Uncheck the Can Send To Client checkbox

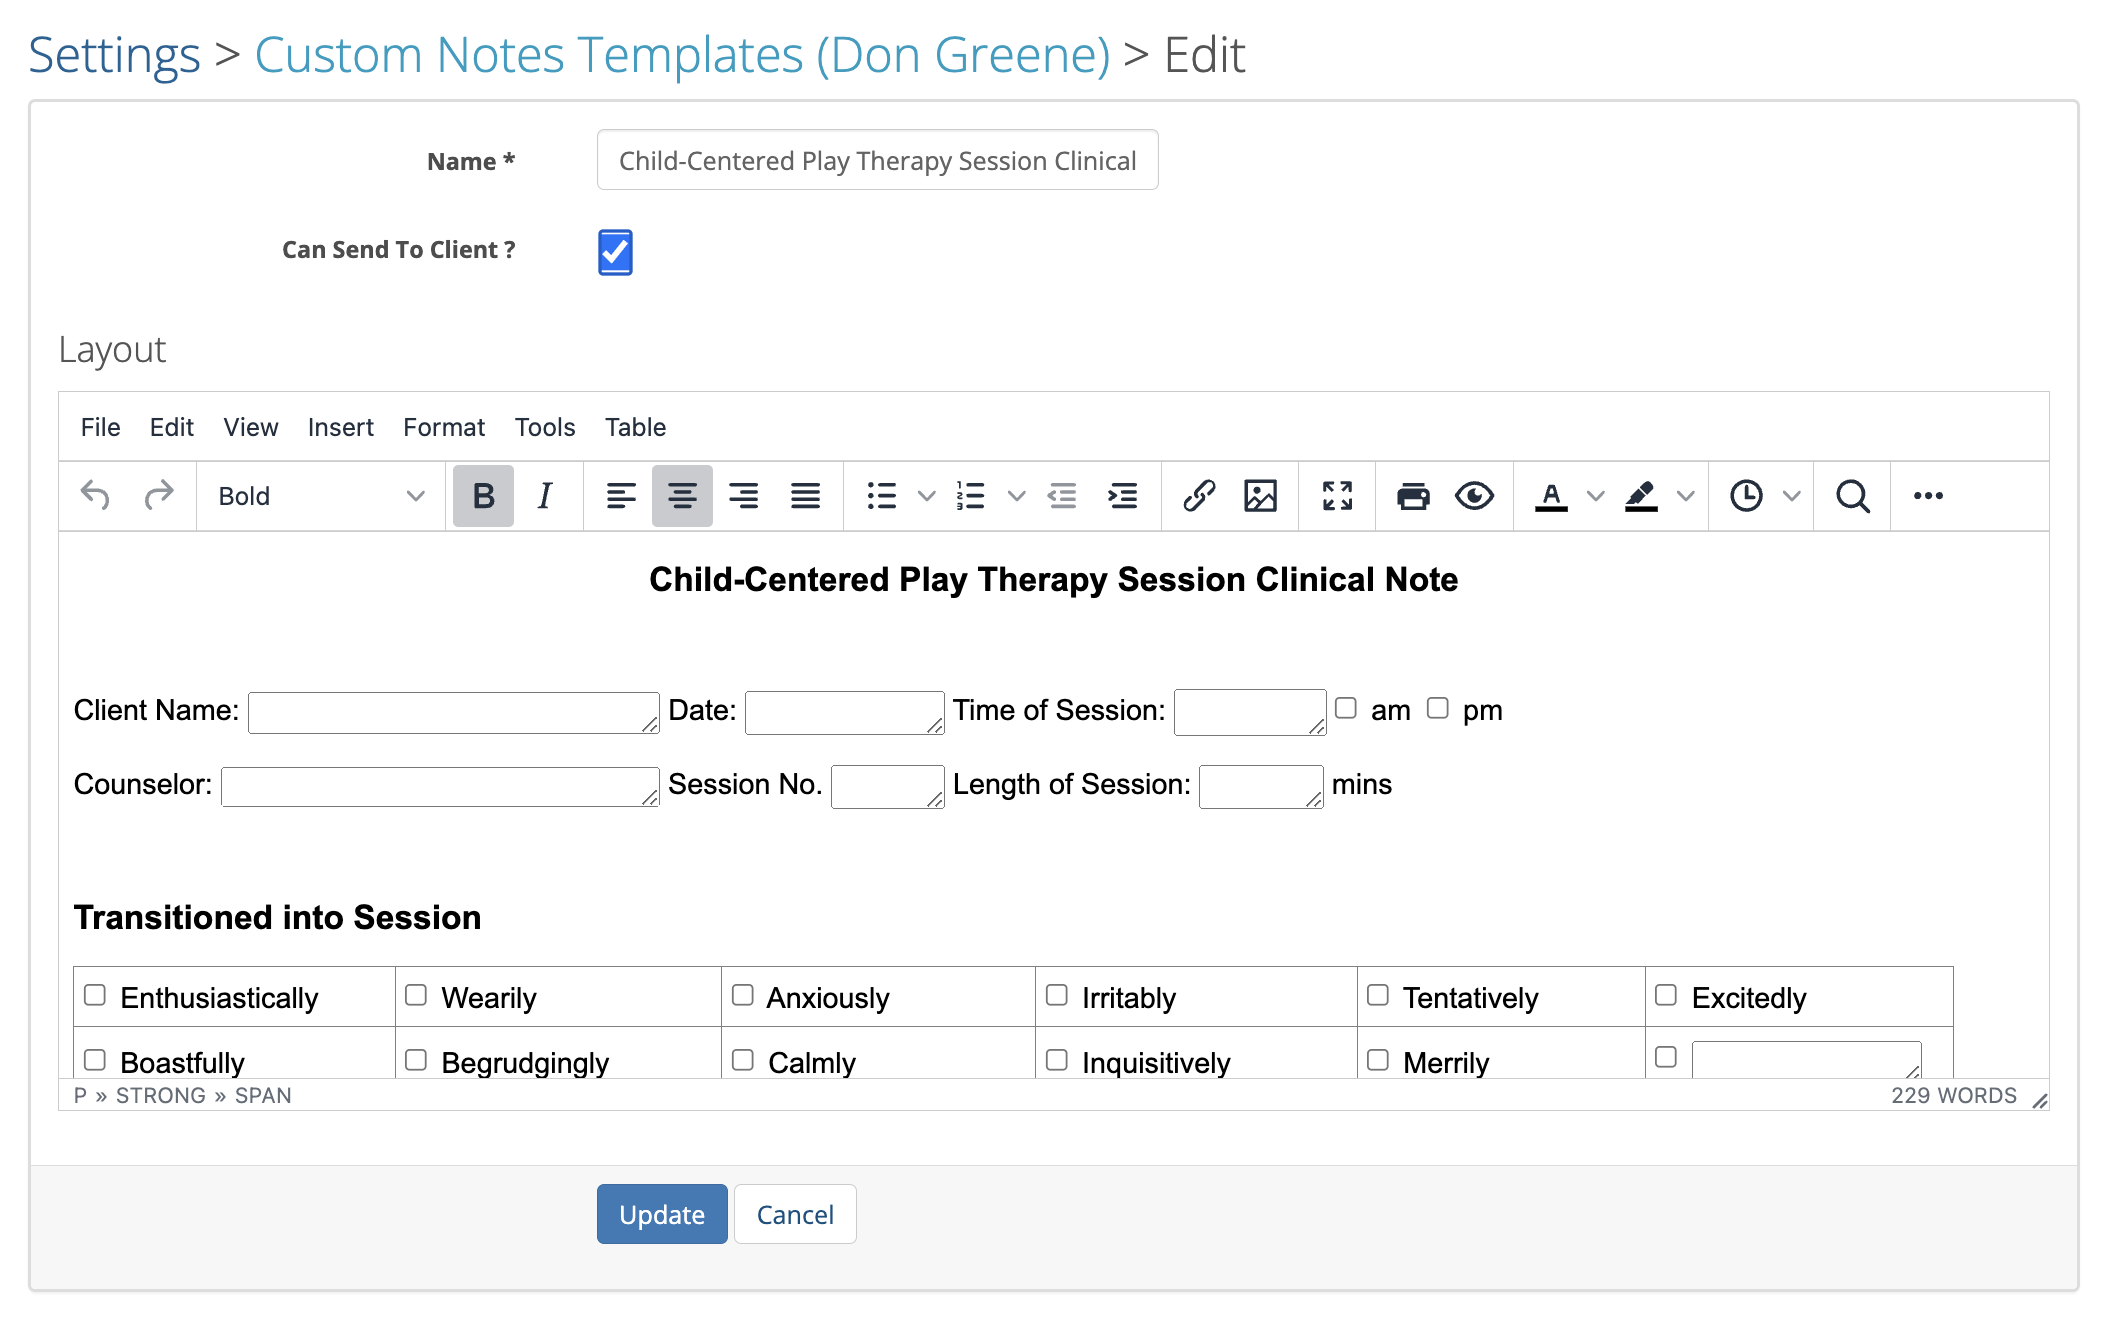click(615, 252)
